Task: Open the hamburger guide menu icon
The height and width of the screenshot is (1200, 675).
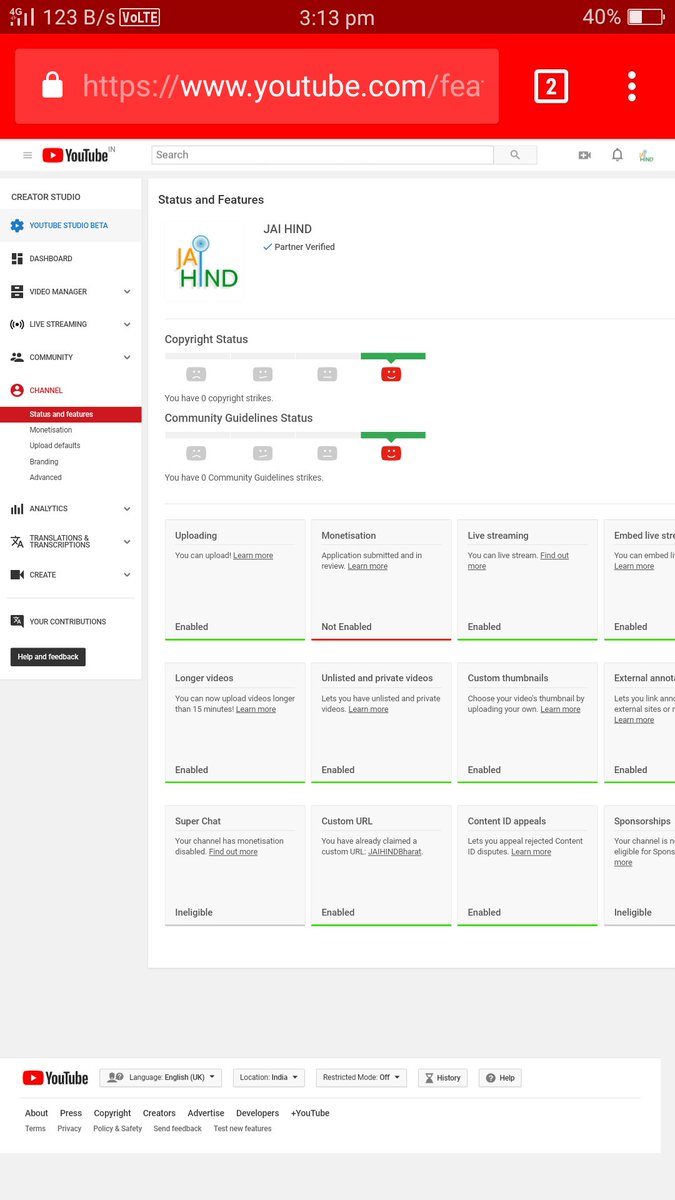Action: coord(27,155)
